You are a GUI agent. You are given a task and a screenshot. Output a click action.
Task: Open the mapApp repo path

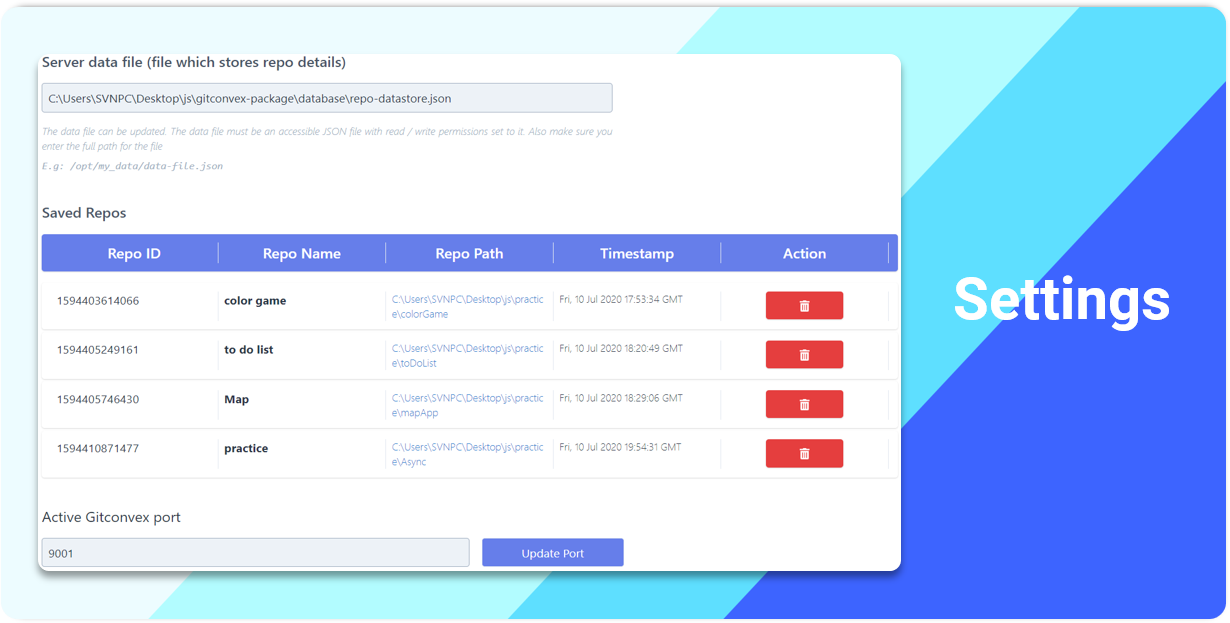tap(468, 405)
